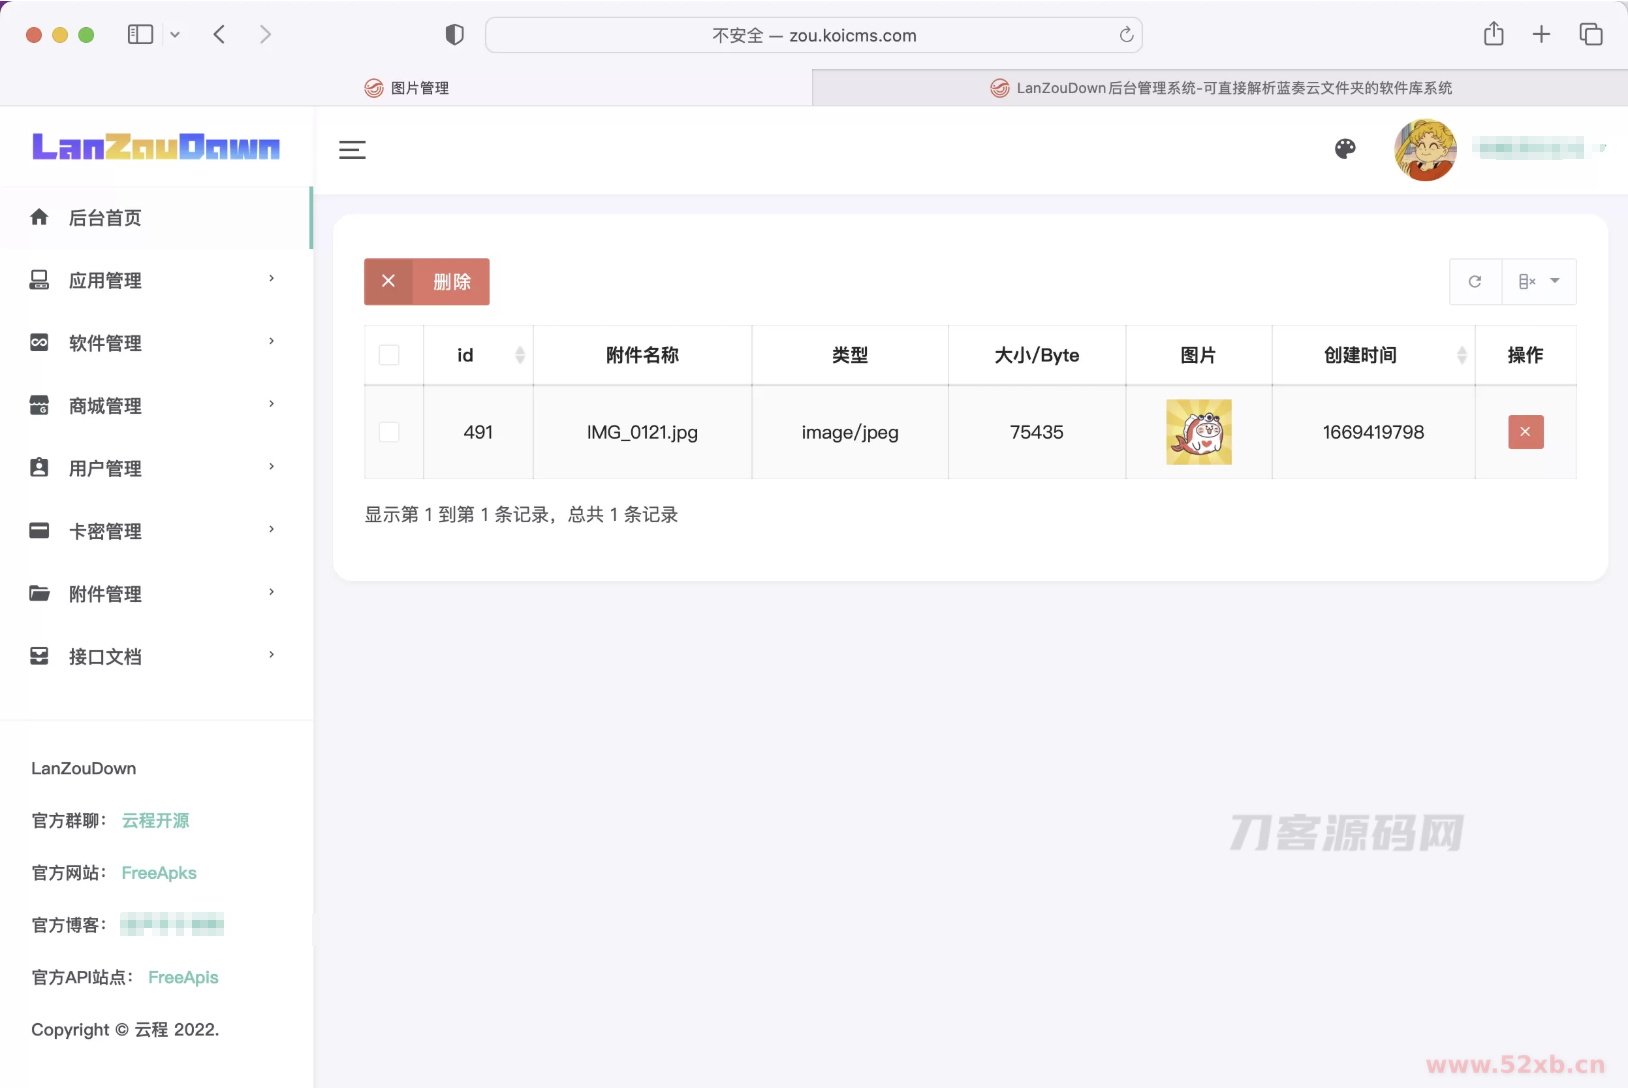The height and width of the screenshot is (1088, 1628).
Task: Expand the 应用管理 sidebar menu
Action: click(155, 281)
